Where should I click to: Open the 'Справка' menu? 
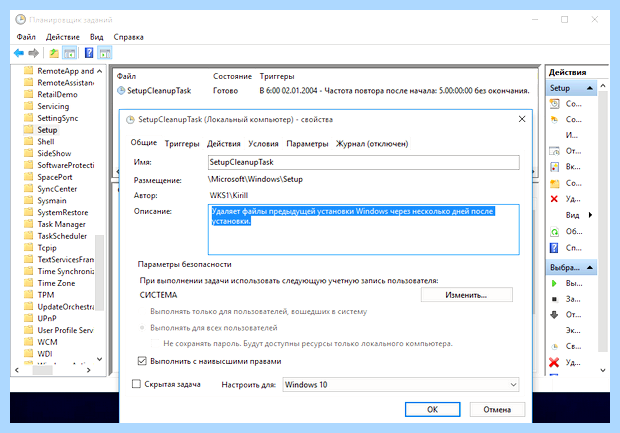129,37
